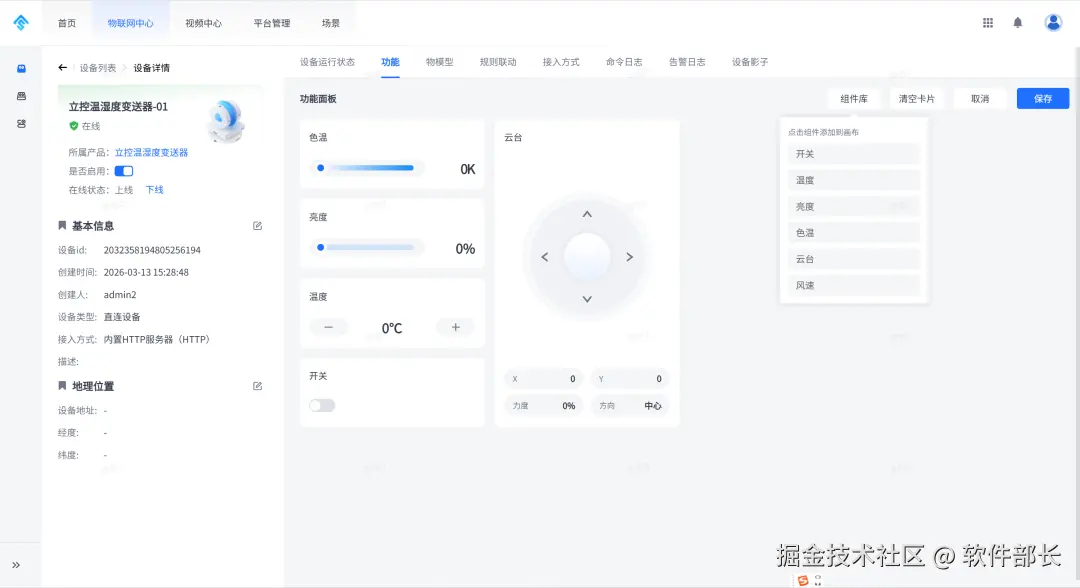The image size is (1080, 588).
Task: Toggle the 是否启用 switch
Action: click(x=123, y=170)
